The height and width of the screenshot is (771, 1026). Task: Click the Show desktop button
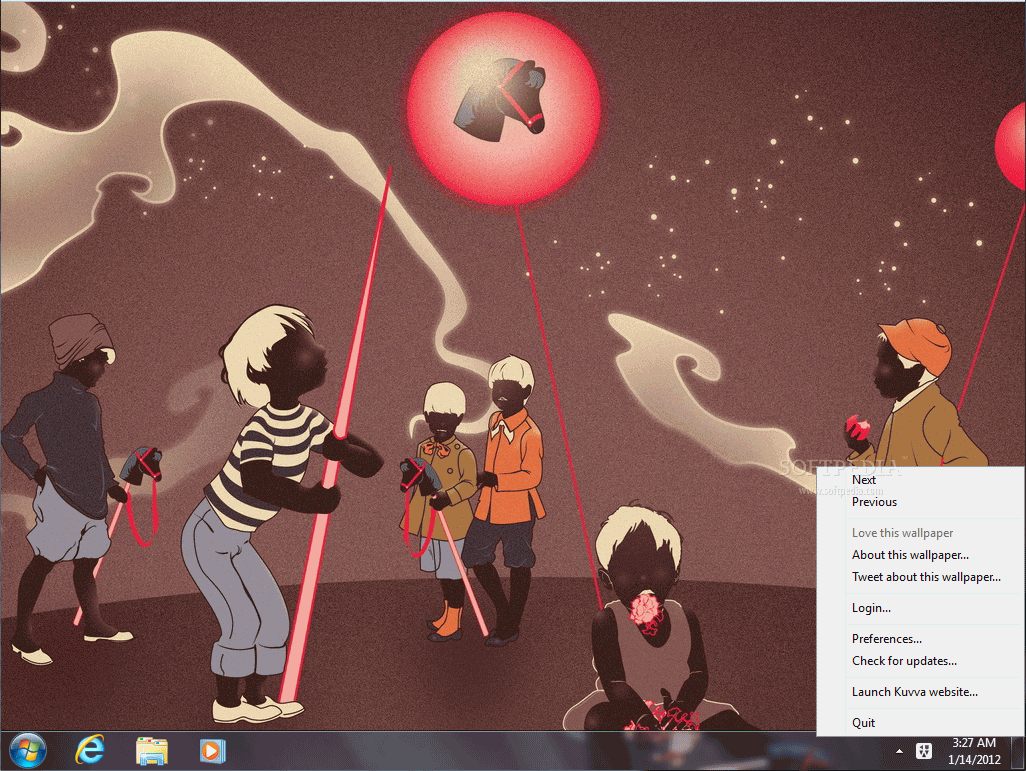point(1017,751)
